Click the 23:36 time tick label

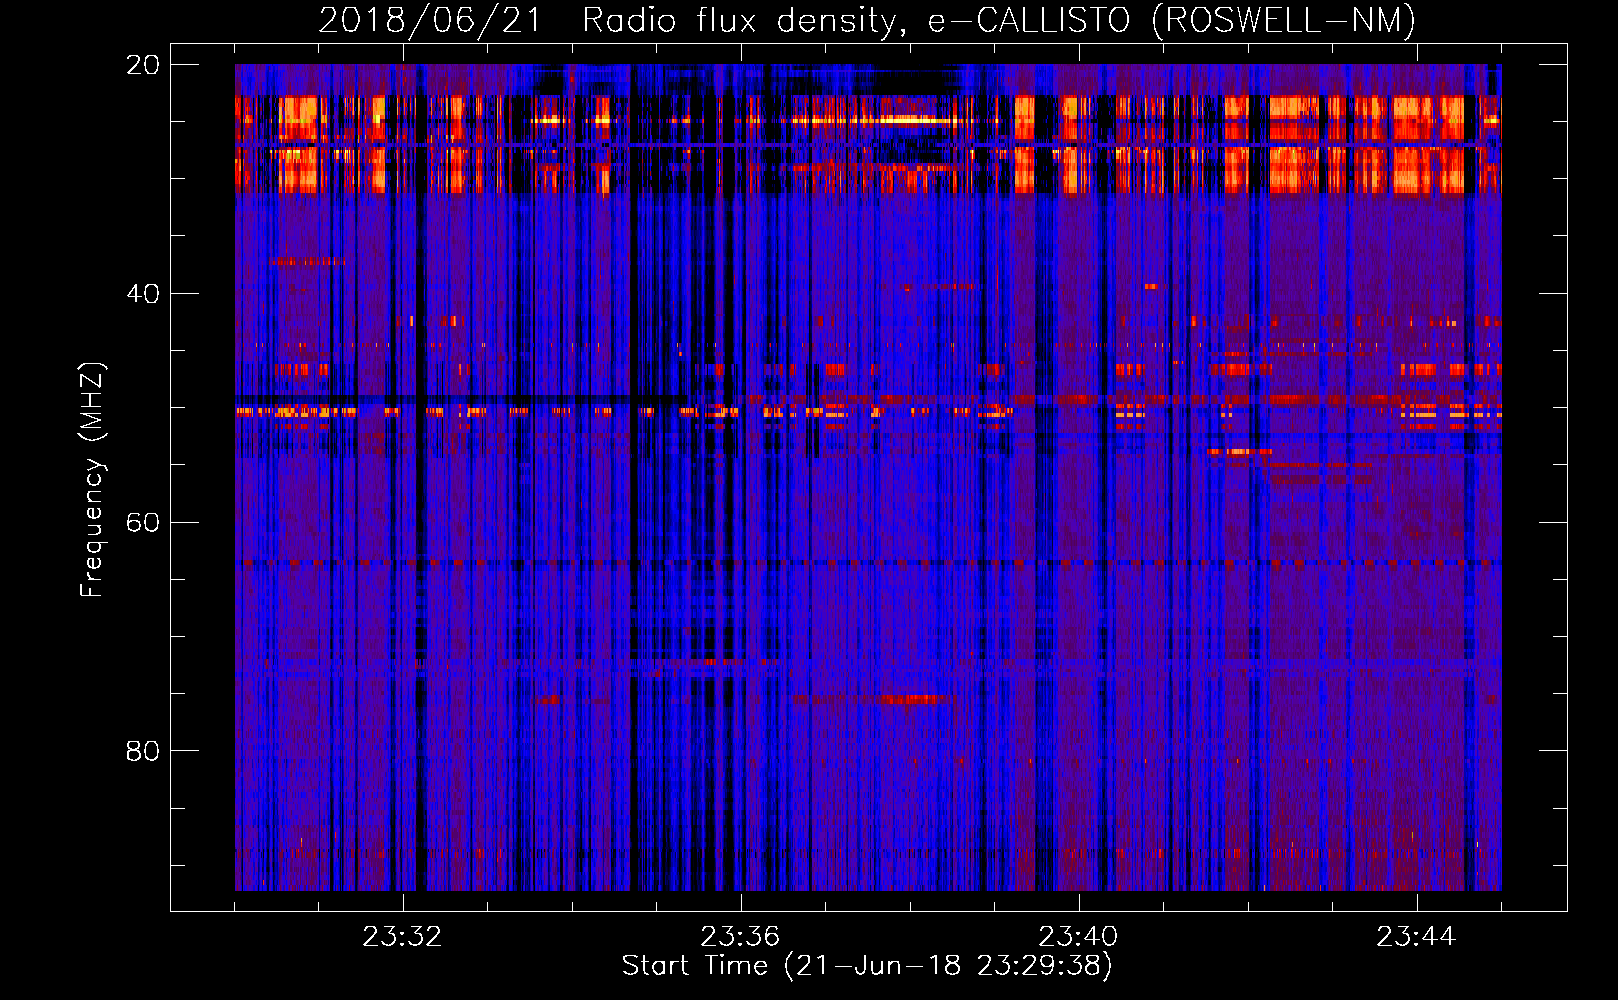[740, 937]
